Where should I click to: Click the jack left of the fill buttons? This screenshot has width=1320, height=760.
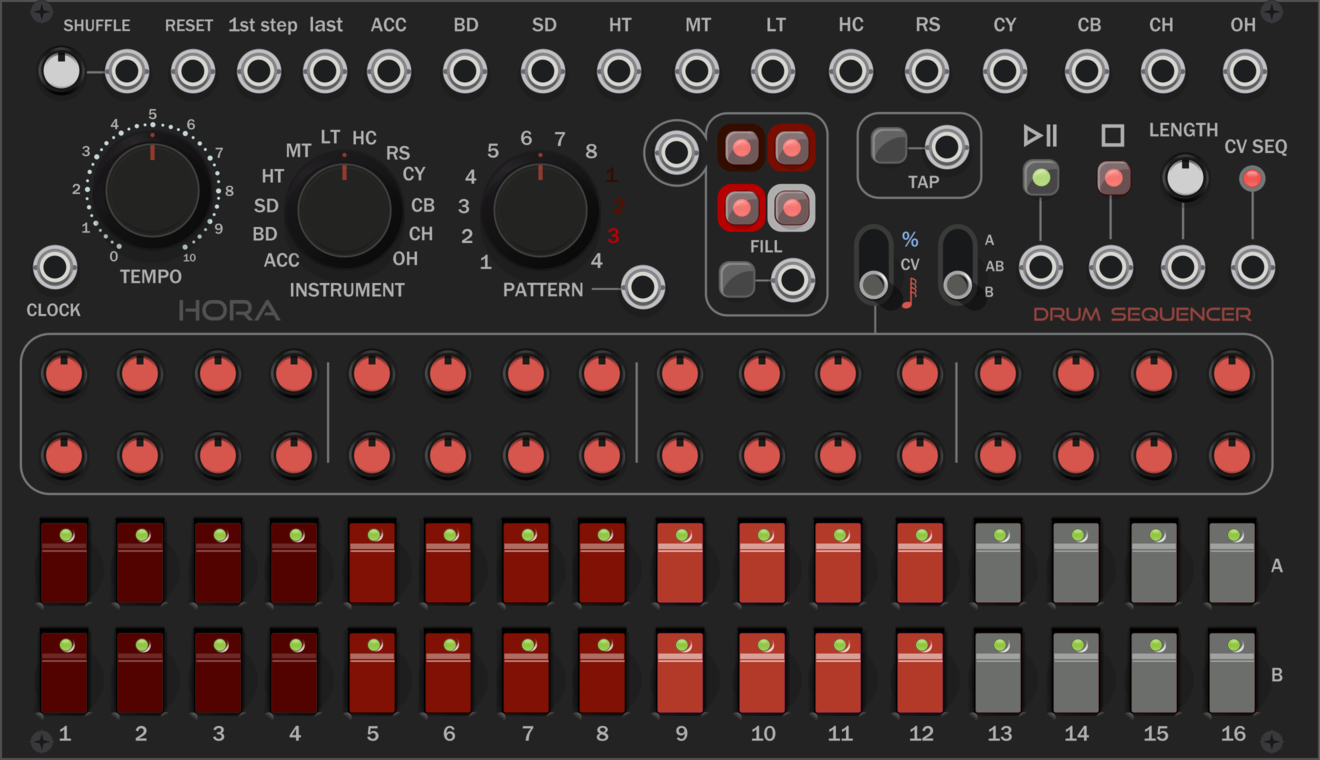click(676, 154)
